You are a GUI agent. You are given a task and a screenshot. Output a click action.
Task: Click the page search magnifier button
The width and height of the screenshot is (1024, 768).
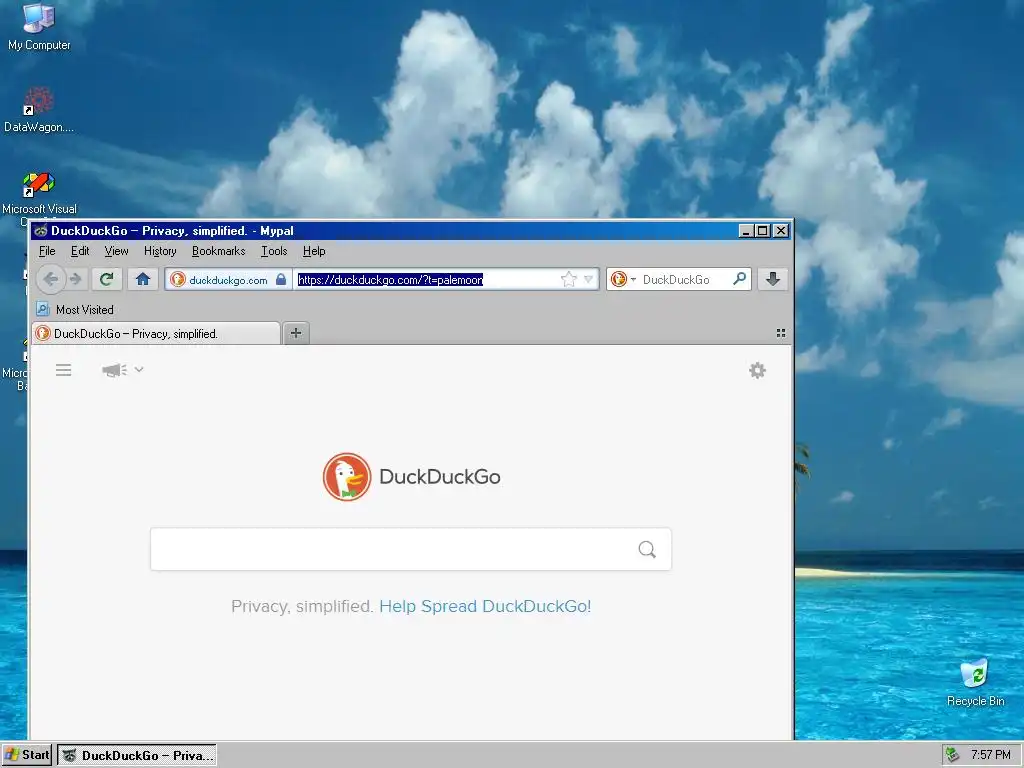pos(647,549)
